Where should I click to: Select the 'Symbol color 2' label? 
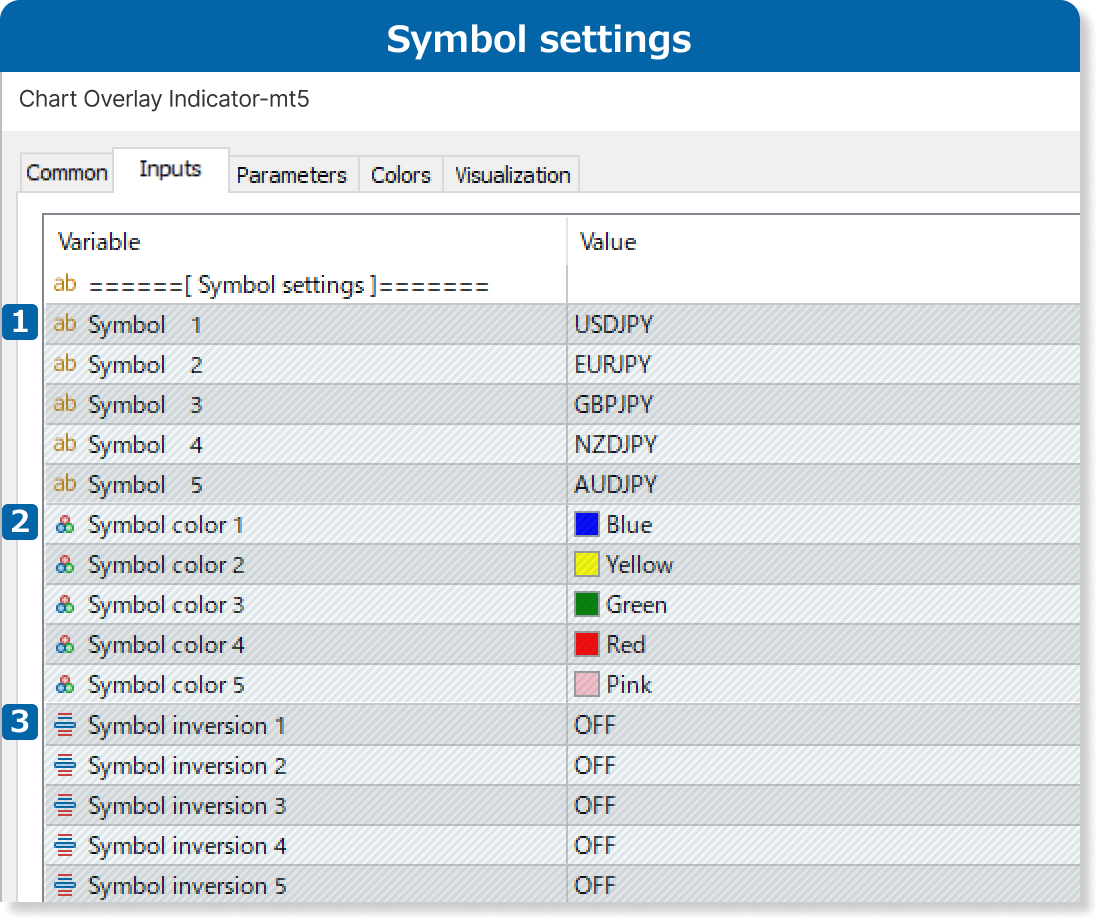[x=166, y=565]
